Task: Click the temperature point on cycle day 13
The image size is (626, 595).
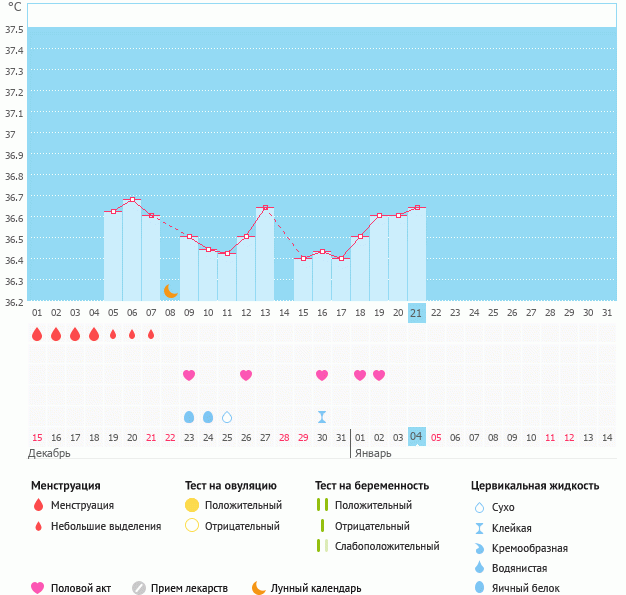Action: 265,208
